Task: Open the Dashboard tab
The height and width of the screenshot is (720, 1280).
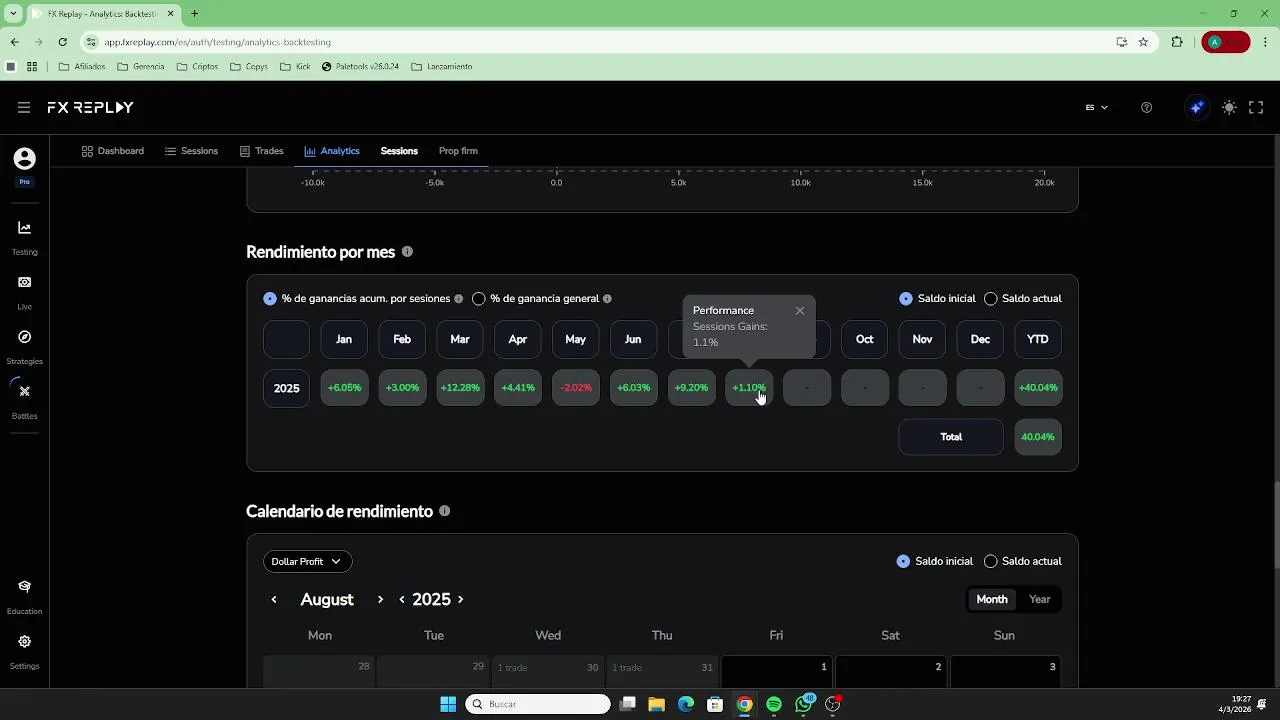Action: pyautogui.click(x=113, y=151)
